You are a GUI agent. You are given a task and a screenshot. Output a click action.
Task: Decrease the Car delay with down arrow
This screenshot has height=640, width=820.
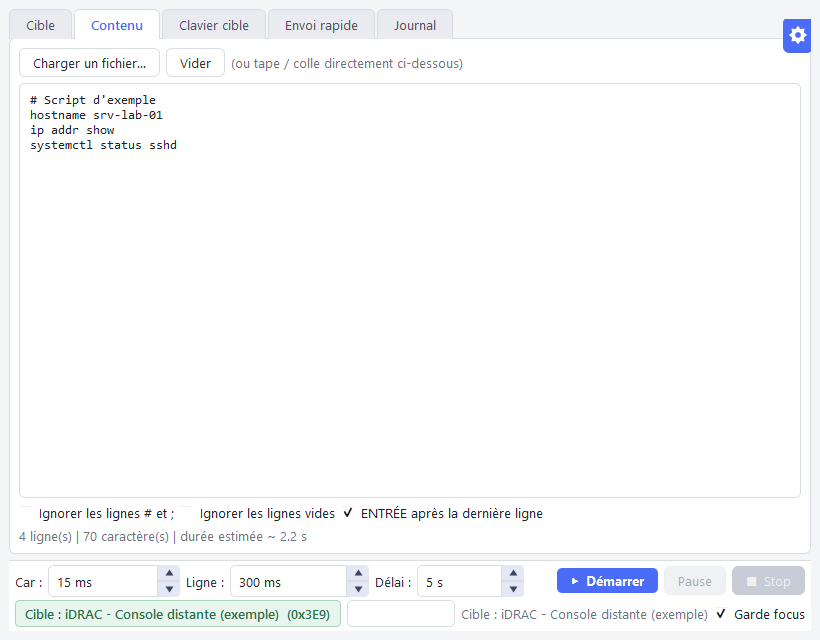click(x=169, y=589)
